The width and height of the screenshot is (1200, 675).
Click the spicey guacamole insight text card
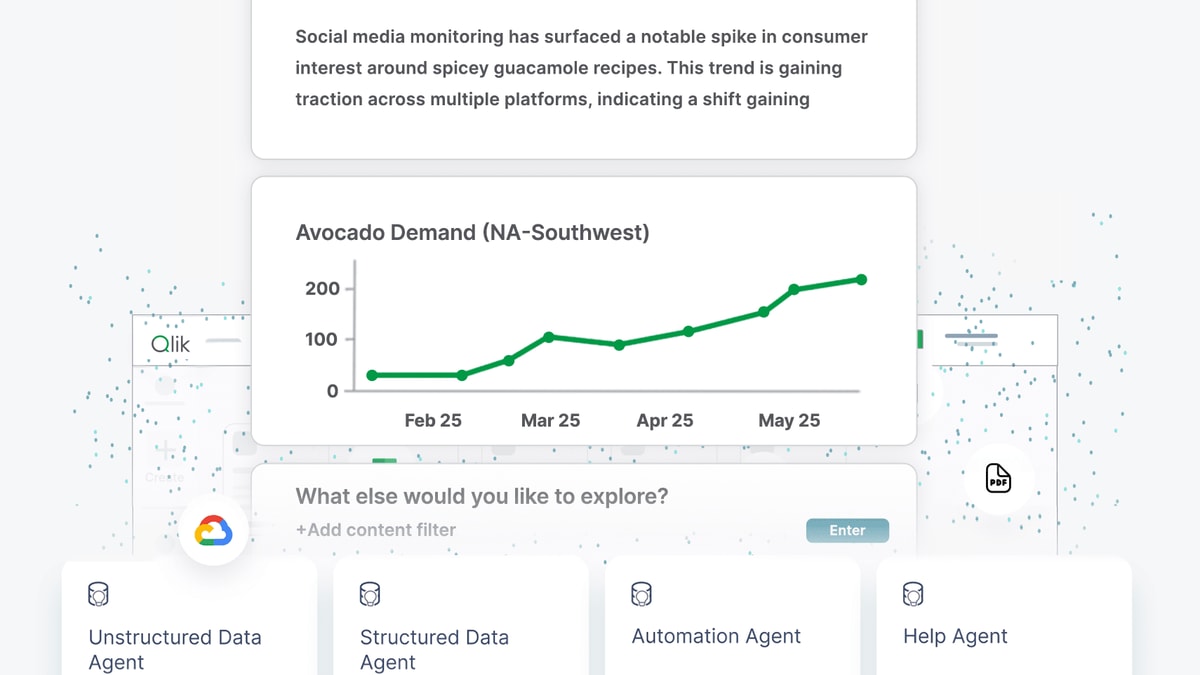(584, 79)
